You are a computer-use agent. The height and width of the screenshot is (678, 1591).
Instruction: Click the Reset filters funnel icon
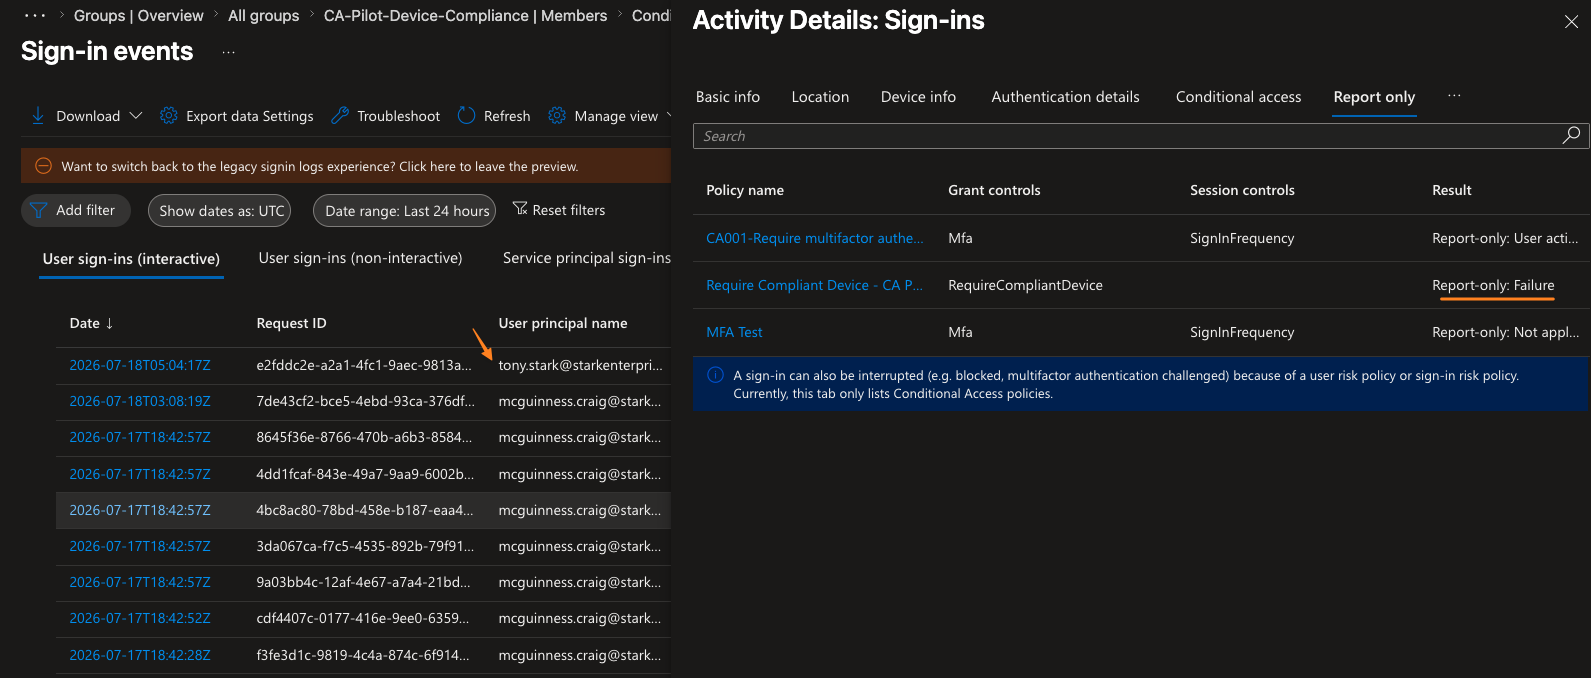pos(520,209)
